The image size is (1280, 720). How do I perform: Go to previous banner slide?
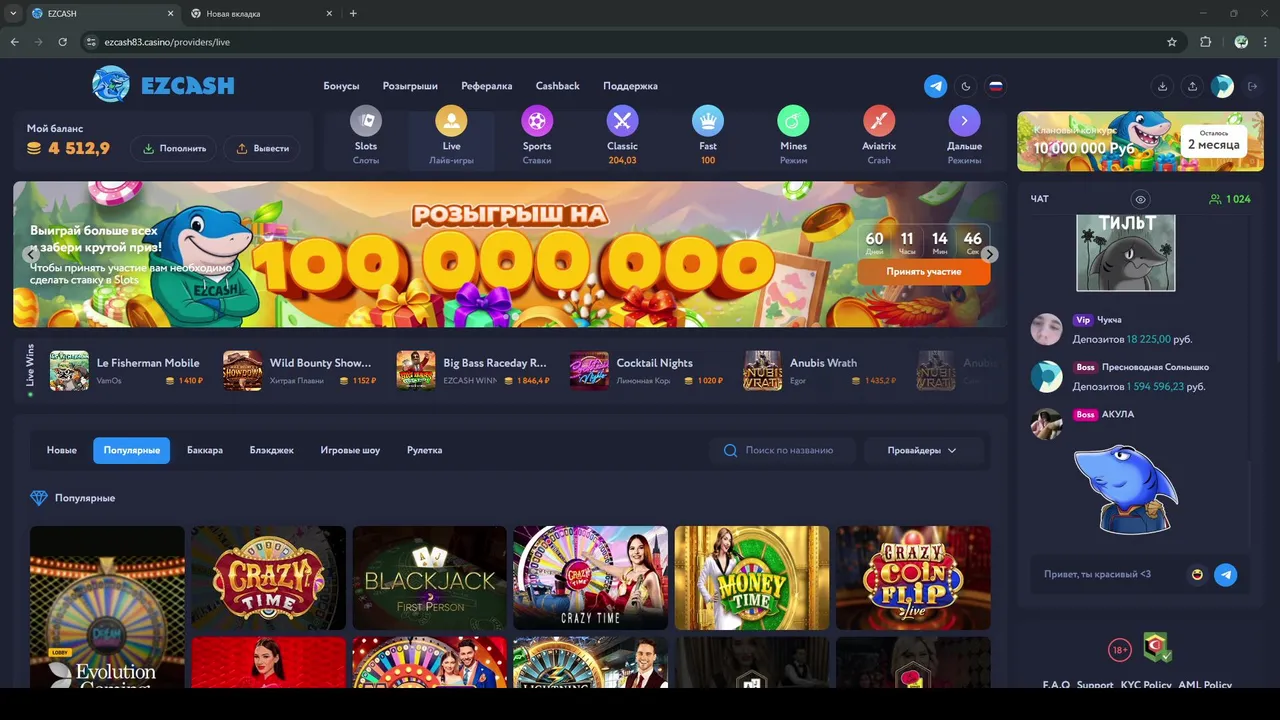[x=31, y=254]
